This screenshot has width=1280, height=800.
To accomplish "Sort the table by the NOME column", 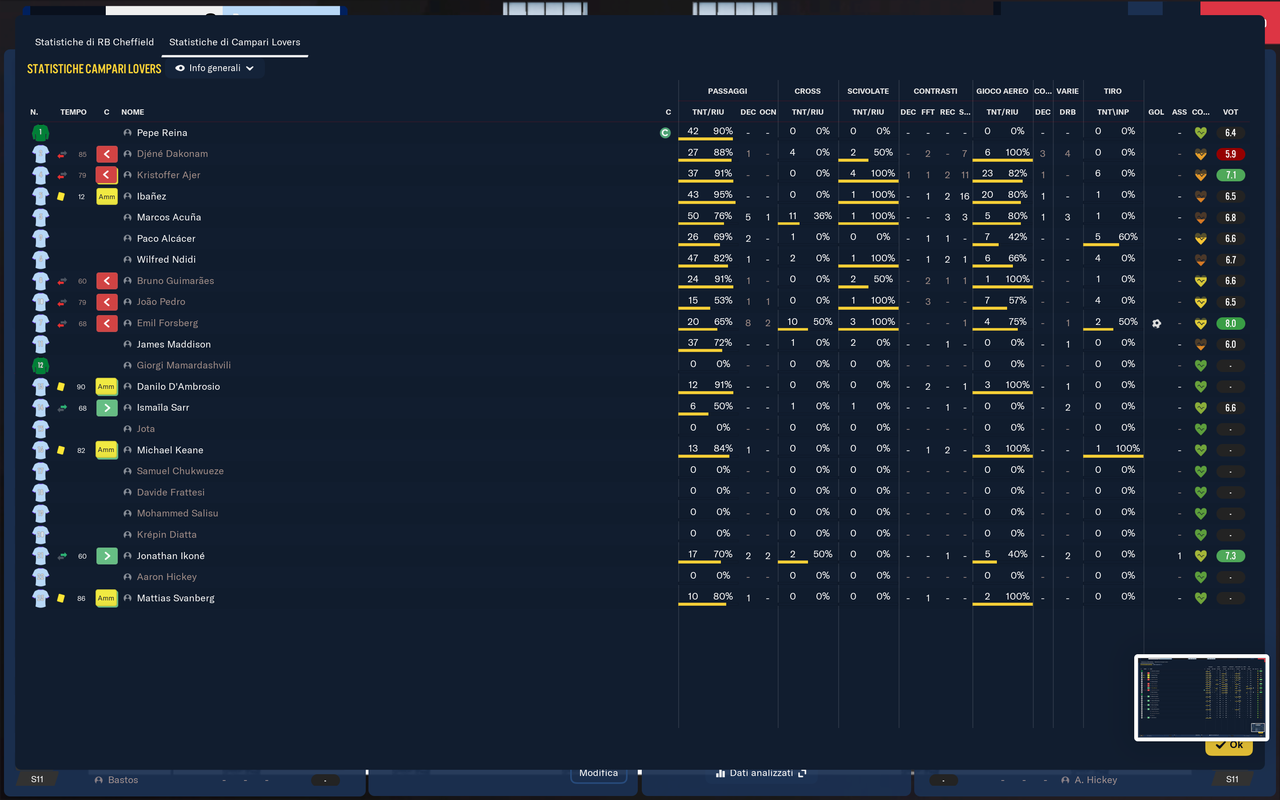I will pos(133,112).
